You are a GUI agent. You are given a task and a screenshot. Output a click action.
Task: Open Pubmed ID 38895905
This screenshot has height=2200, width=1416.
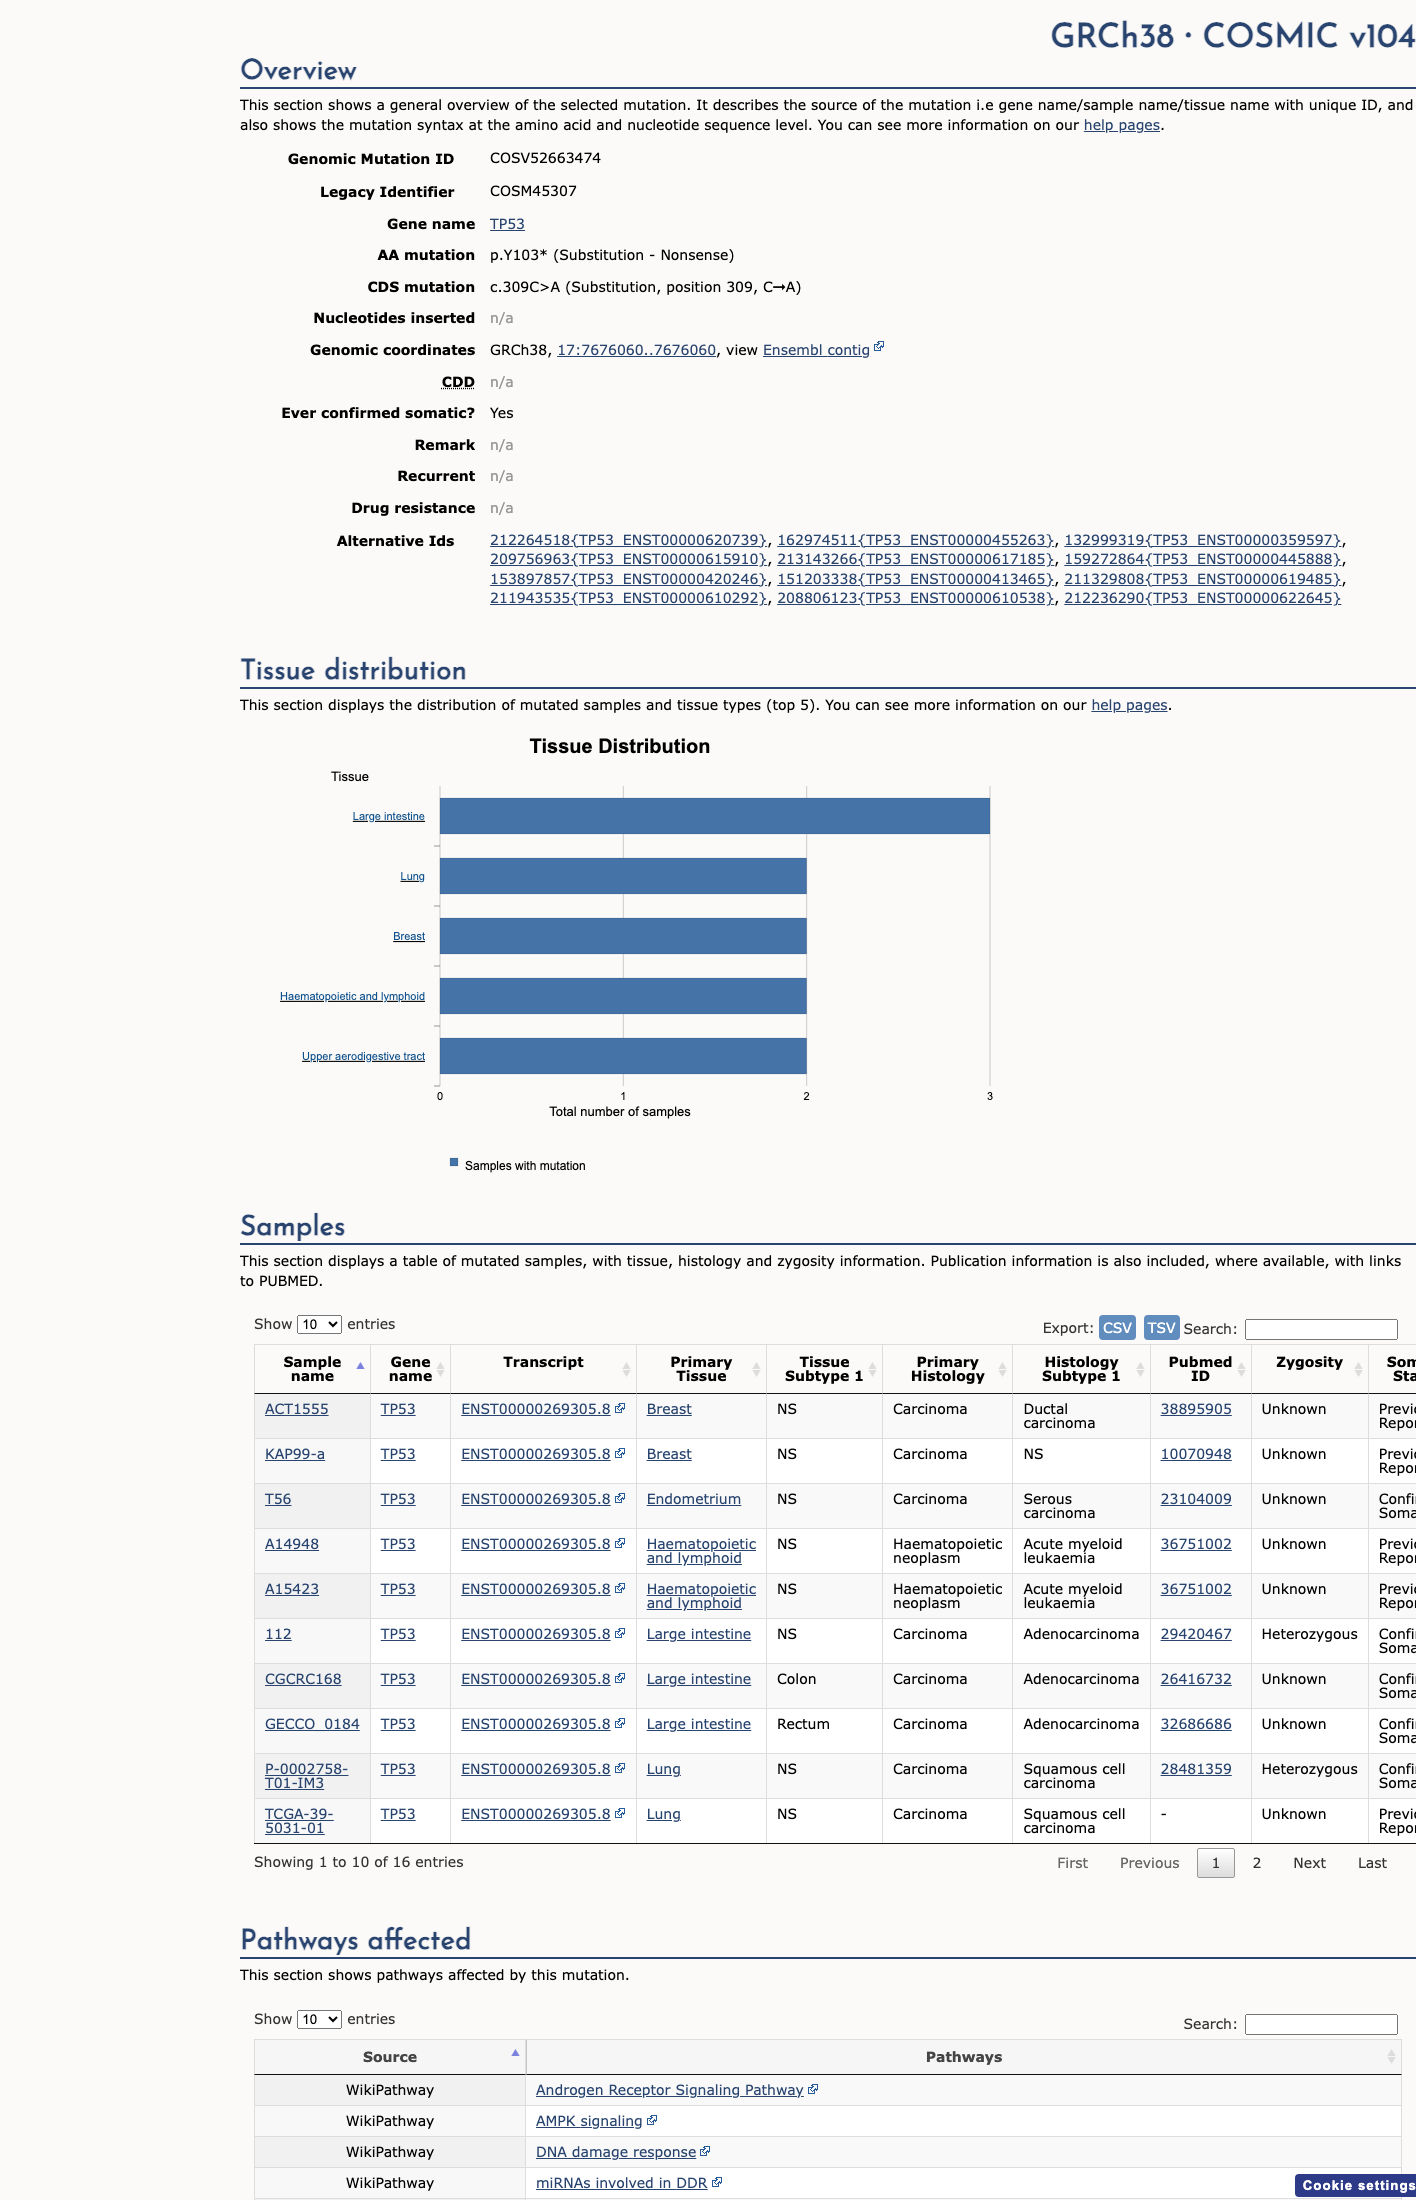(1196, 1409)
